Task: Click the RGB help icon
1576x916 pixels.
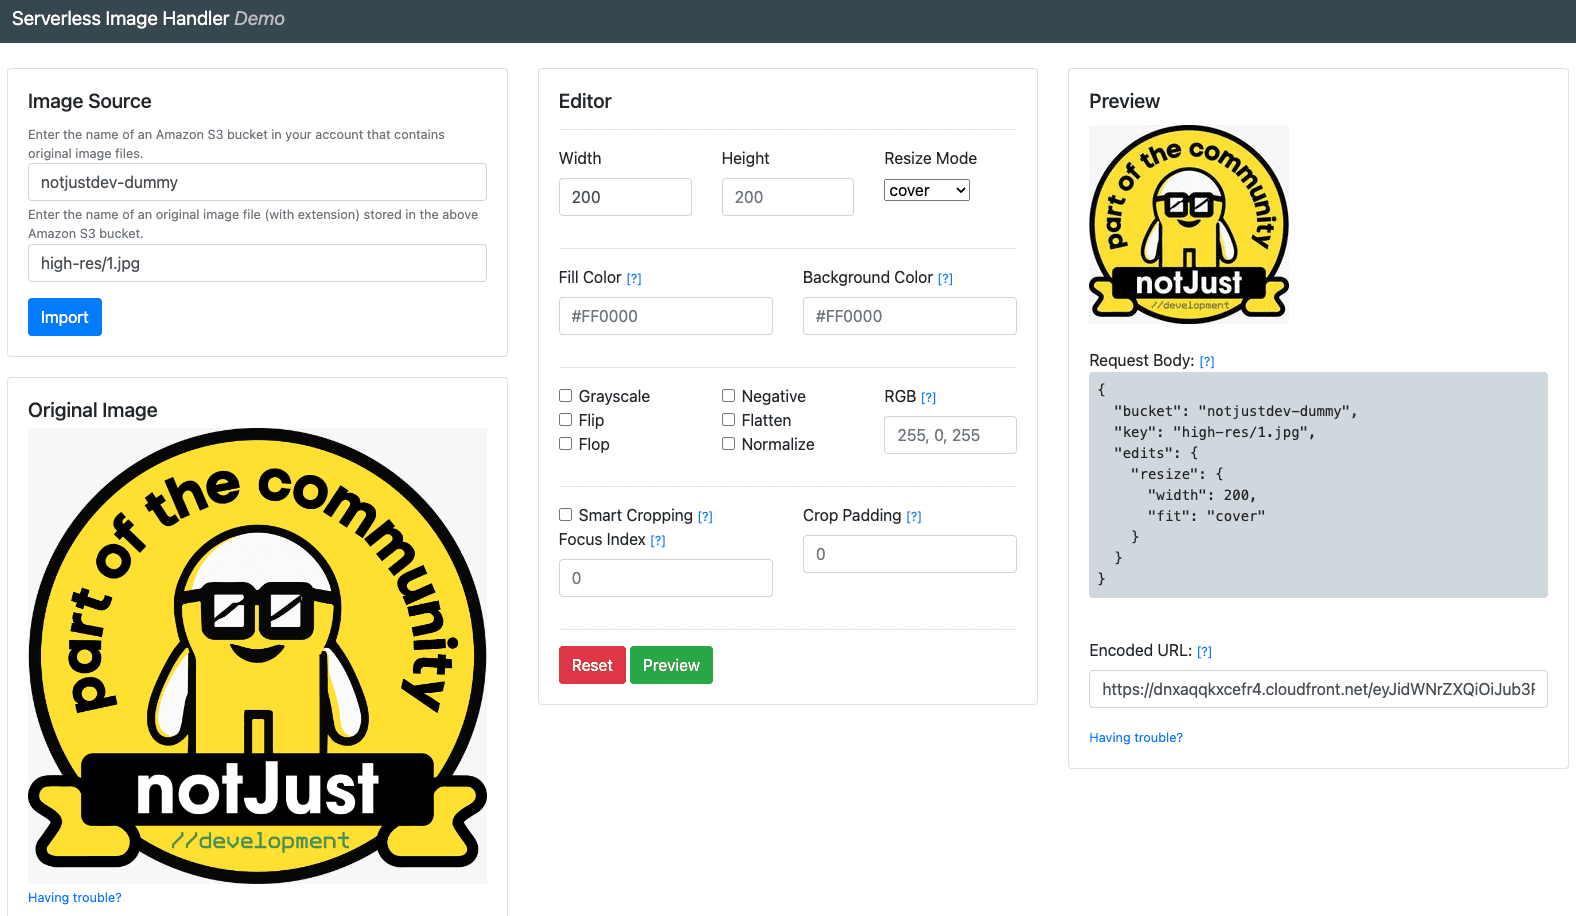Action: 928,398
